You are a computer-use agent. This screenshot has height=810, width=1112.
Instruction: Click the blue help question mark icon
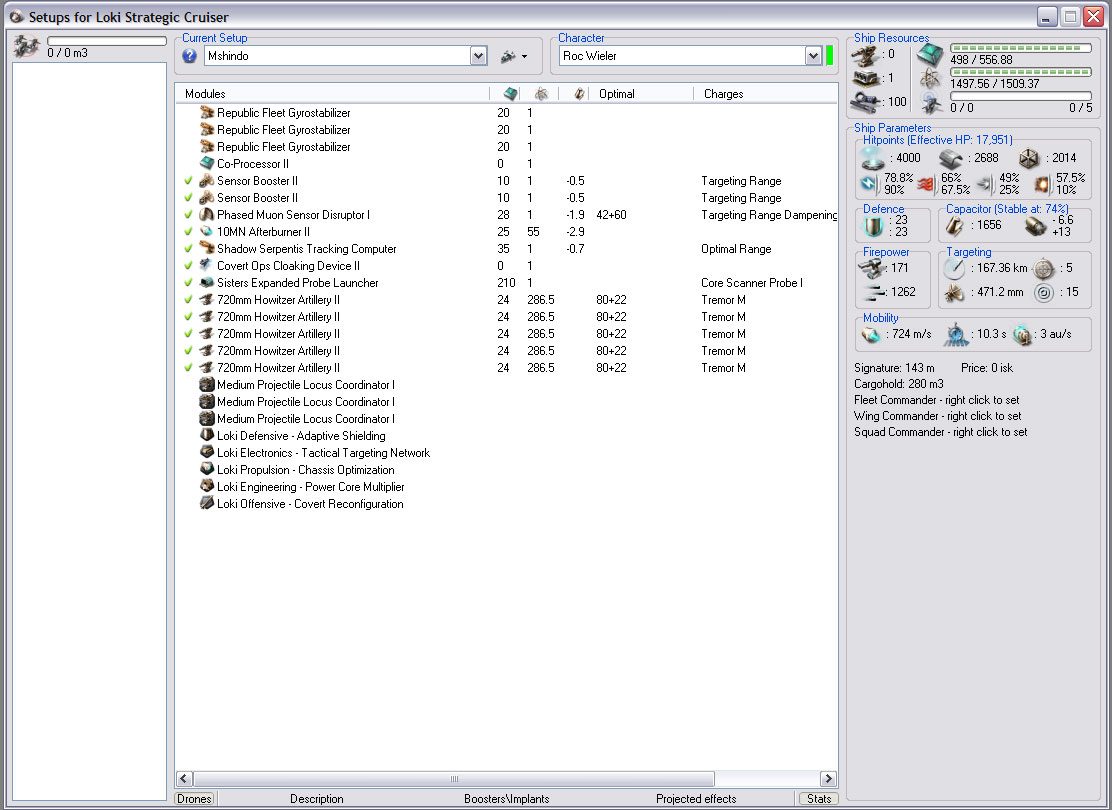190,56
